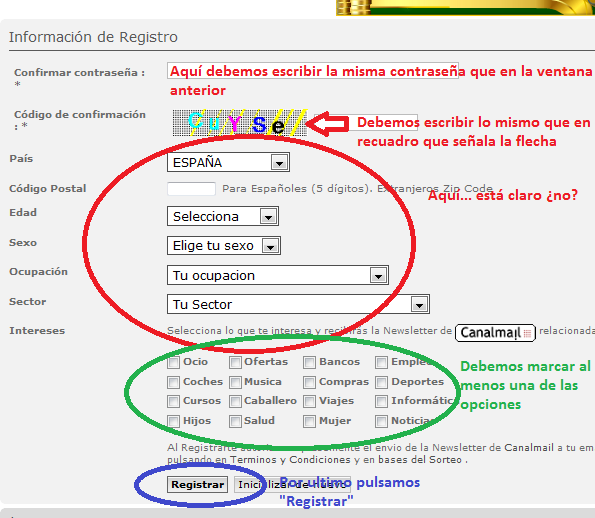Click the Canalmail logo badge
This screenshot has width=595, height=518.
(495, 333)
